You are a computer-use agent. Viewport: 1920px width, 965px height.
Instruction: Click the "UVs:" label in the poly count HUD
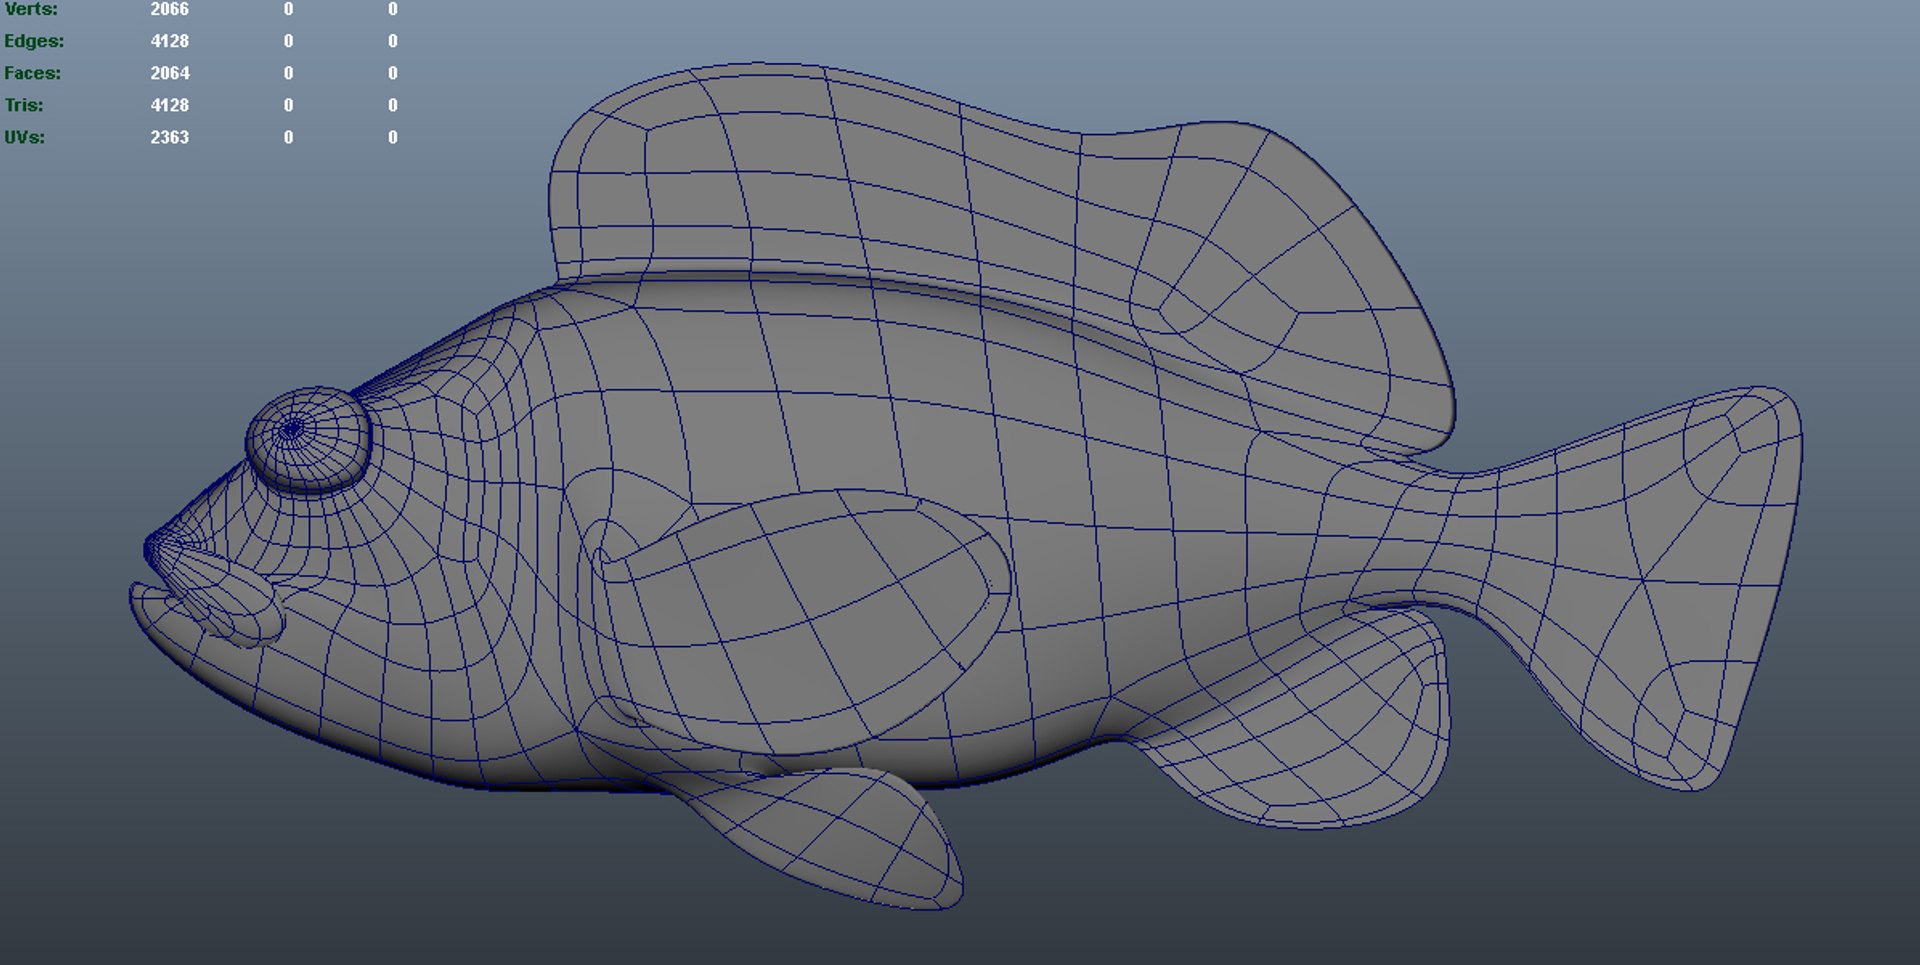click(x=24, y=137)
